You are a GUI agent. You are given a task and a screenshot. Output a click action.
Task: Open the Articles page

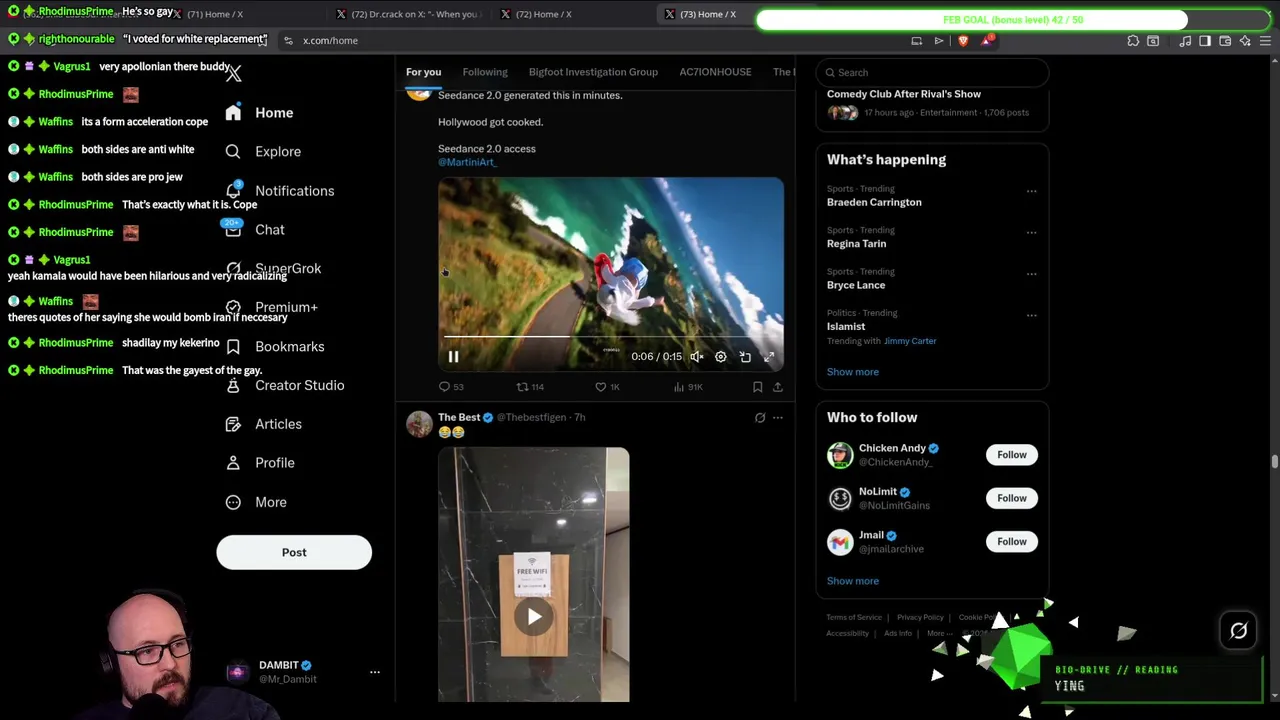tap(263, 424)
